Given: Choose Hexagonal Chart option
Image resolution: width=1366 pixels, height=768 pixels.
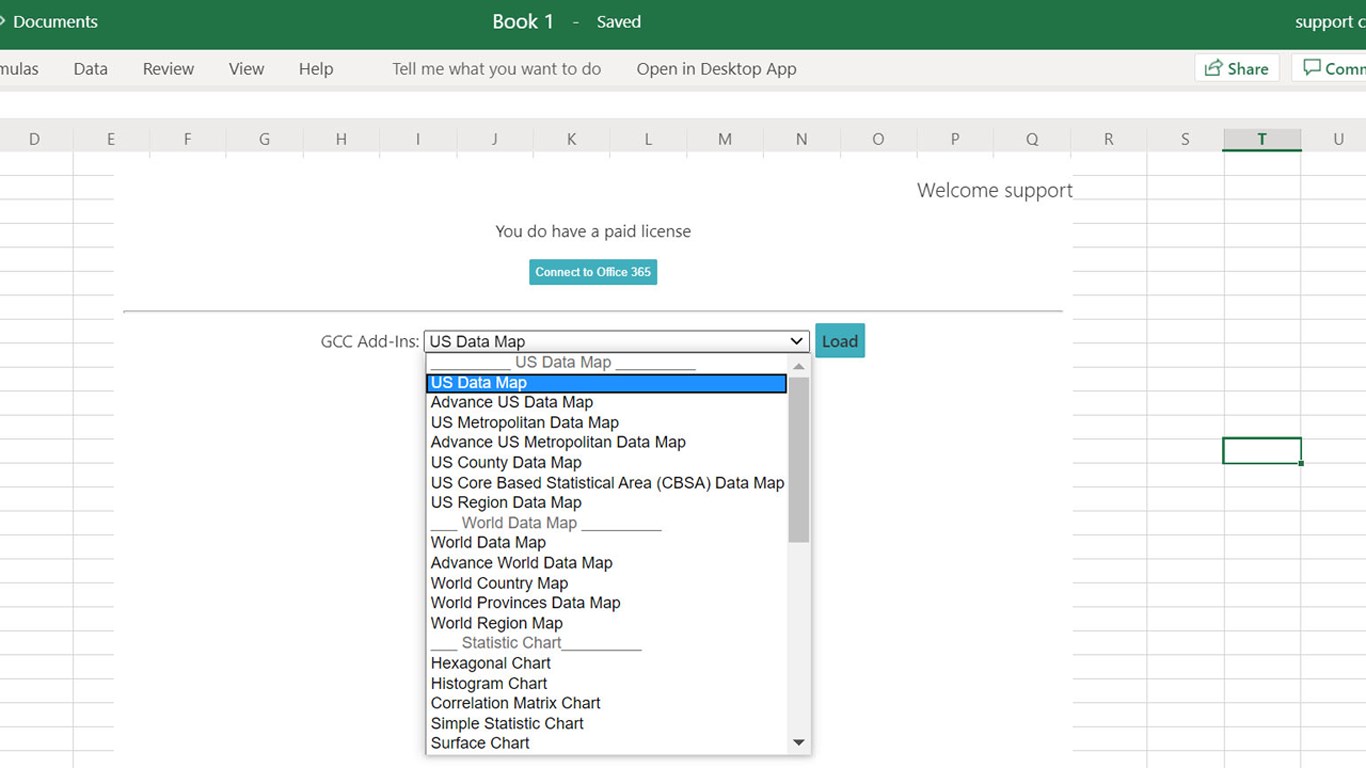Looking at the screenshot, I should pyautogui.click(x=607, y=663).
